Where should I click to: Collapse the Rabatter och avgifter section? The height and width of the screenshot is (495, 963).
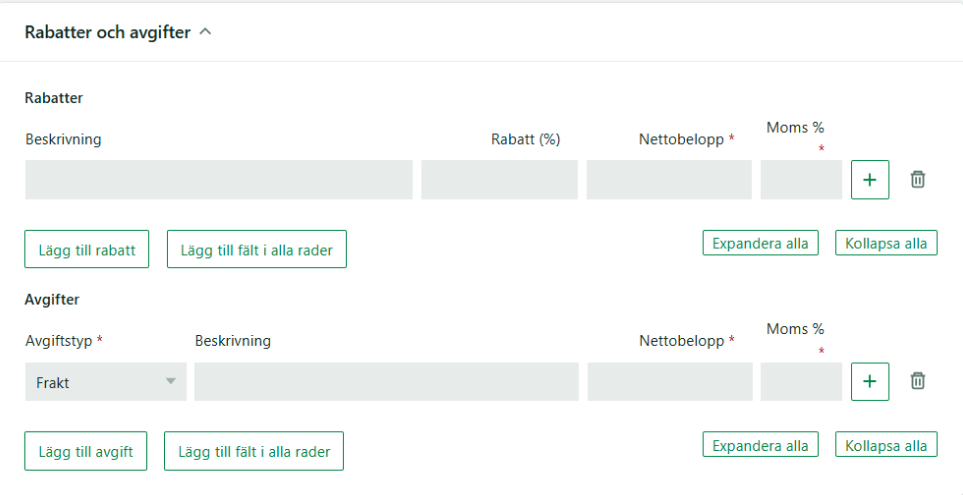pyautogui.click(x=206, y=32)
